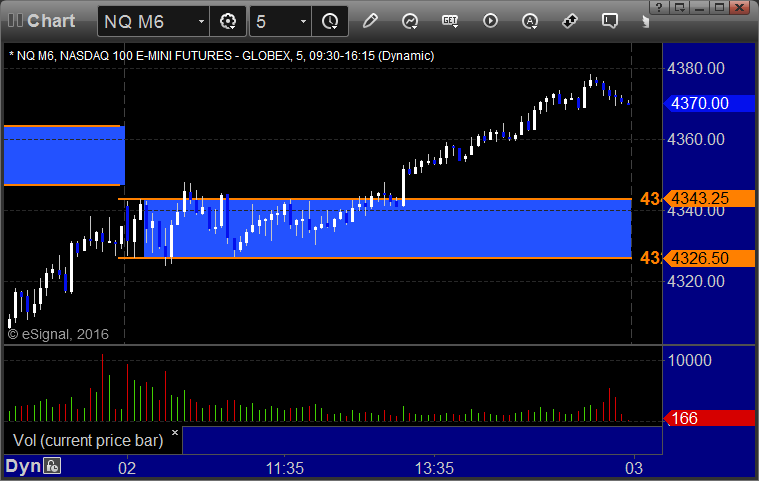759x481 pixels.
Task: Click the red 166 volume marker
Action: 709,418
